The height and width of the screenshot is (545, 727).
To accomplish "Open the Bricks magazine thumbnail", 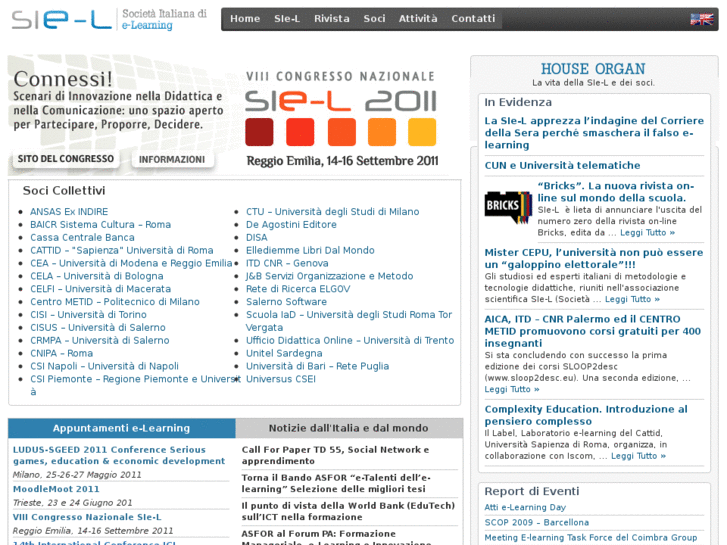I will point(508,207).
